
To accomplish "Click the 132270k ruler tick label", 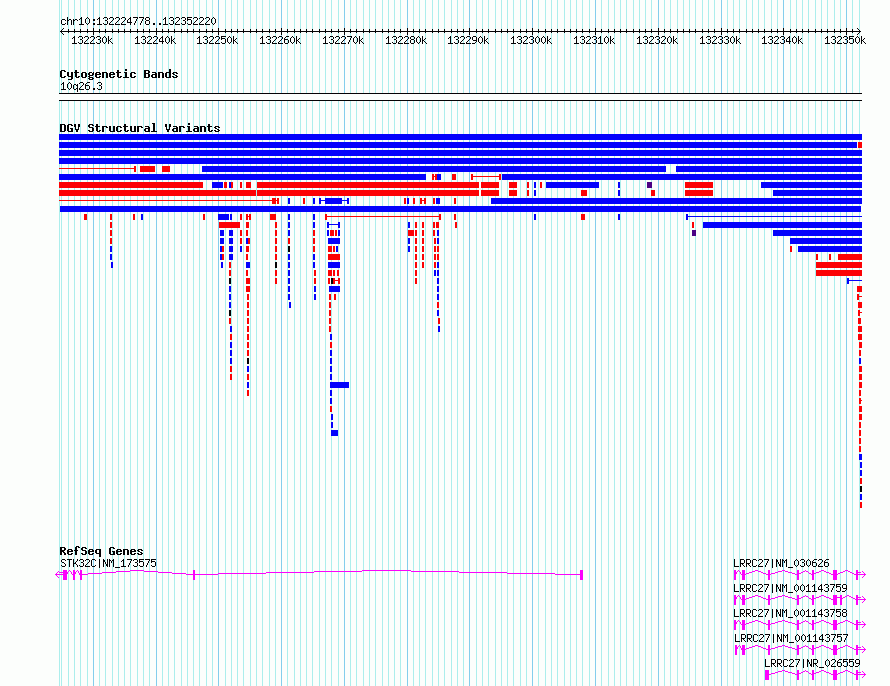I will pos(343,40).
